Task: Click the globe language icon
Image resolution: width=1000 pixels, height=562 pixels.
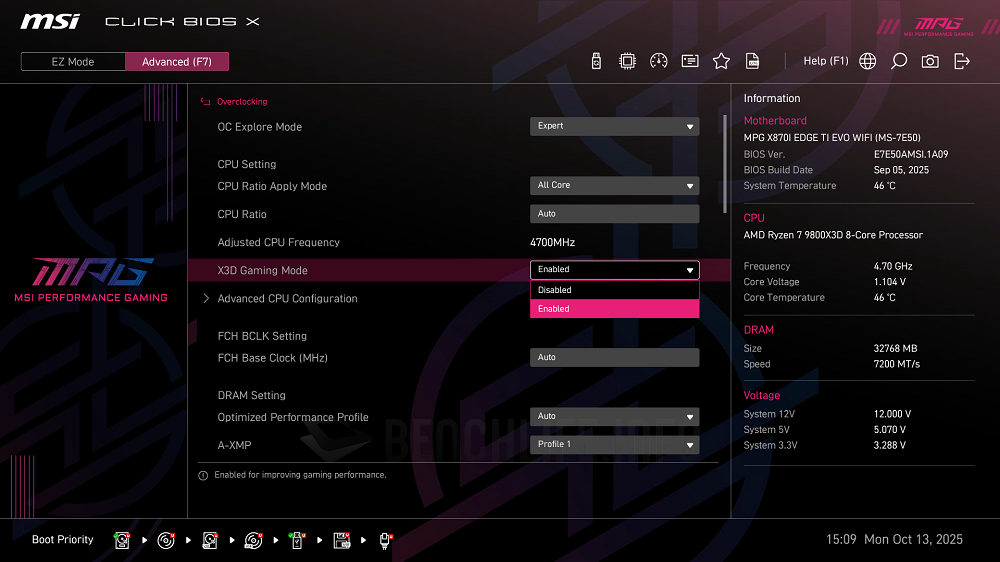Action: 868,61
